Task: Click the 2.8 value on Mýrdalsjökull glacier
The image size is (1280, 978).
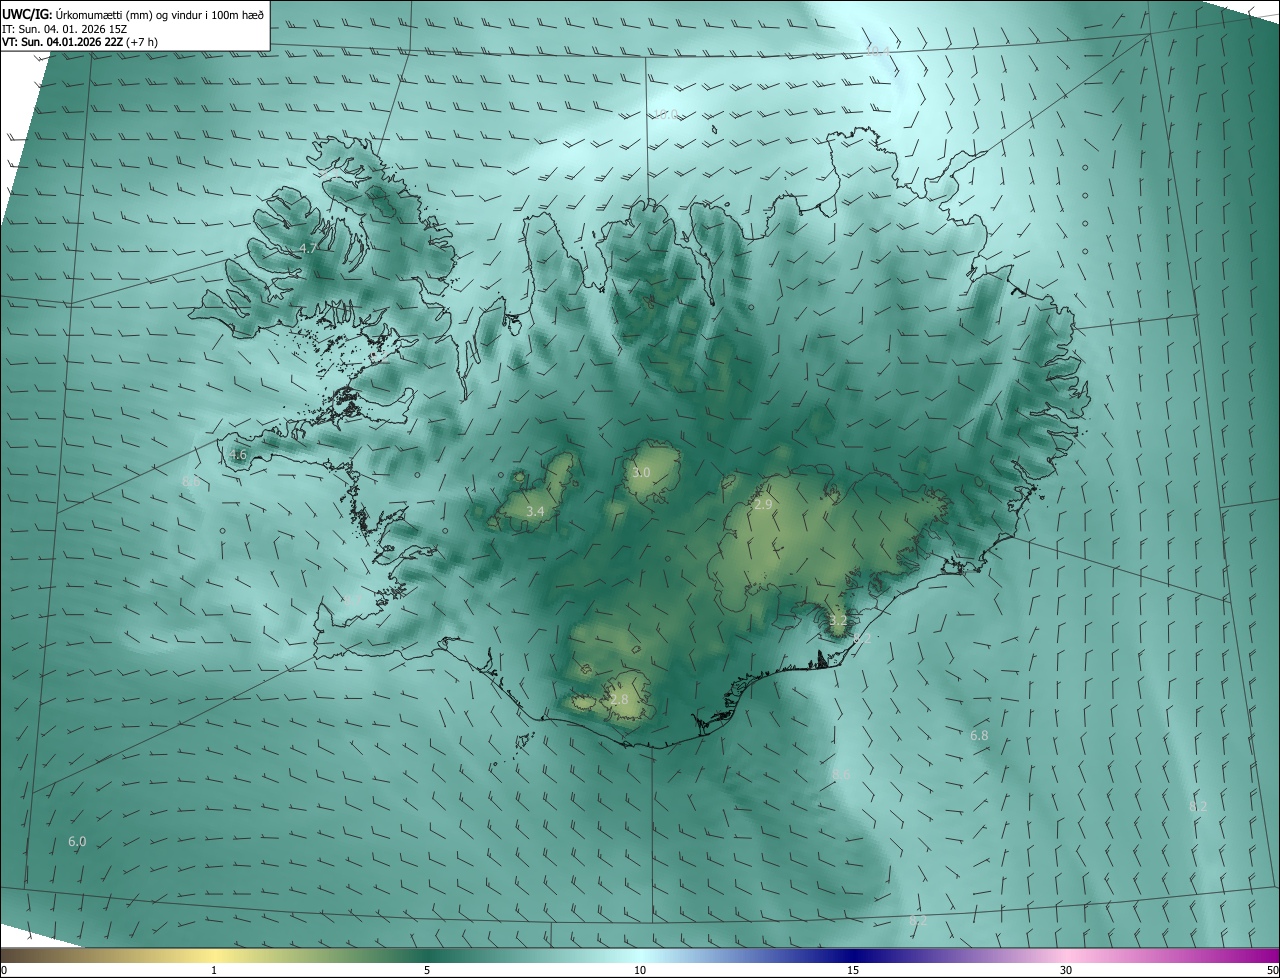Action: [620, 699]
